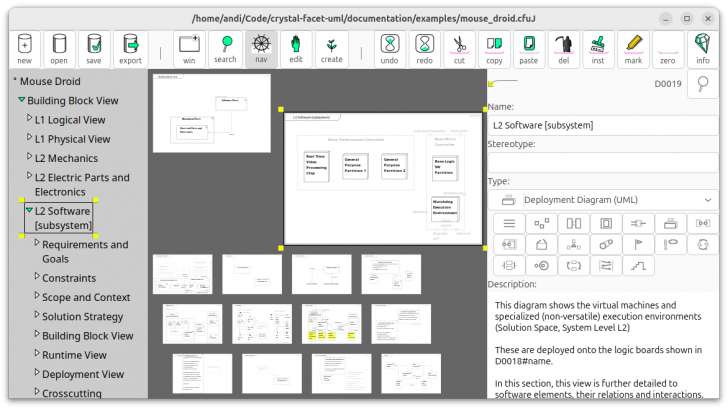Paste from clipboard icon
The height and width of the screenshot is (409, 728).
click(x=529, y=49)
